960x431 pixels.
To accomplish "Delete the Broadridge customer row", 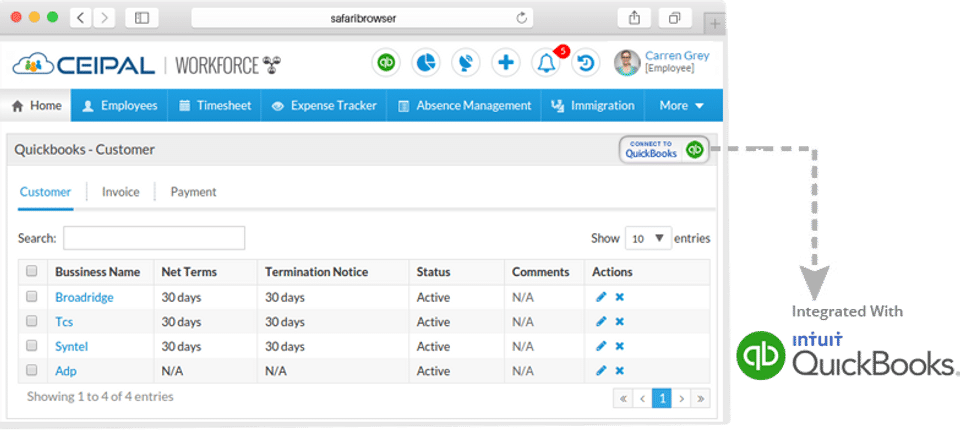I will point(620,297).
